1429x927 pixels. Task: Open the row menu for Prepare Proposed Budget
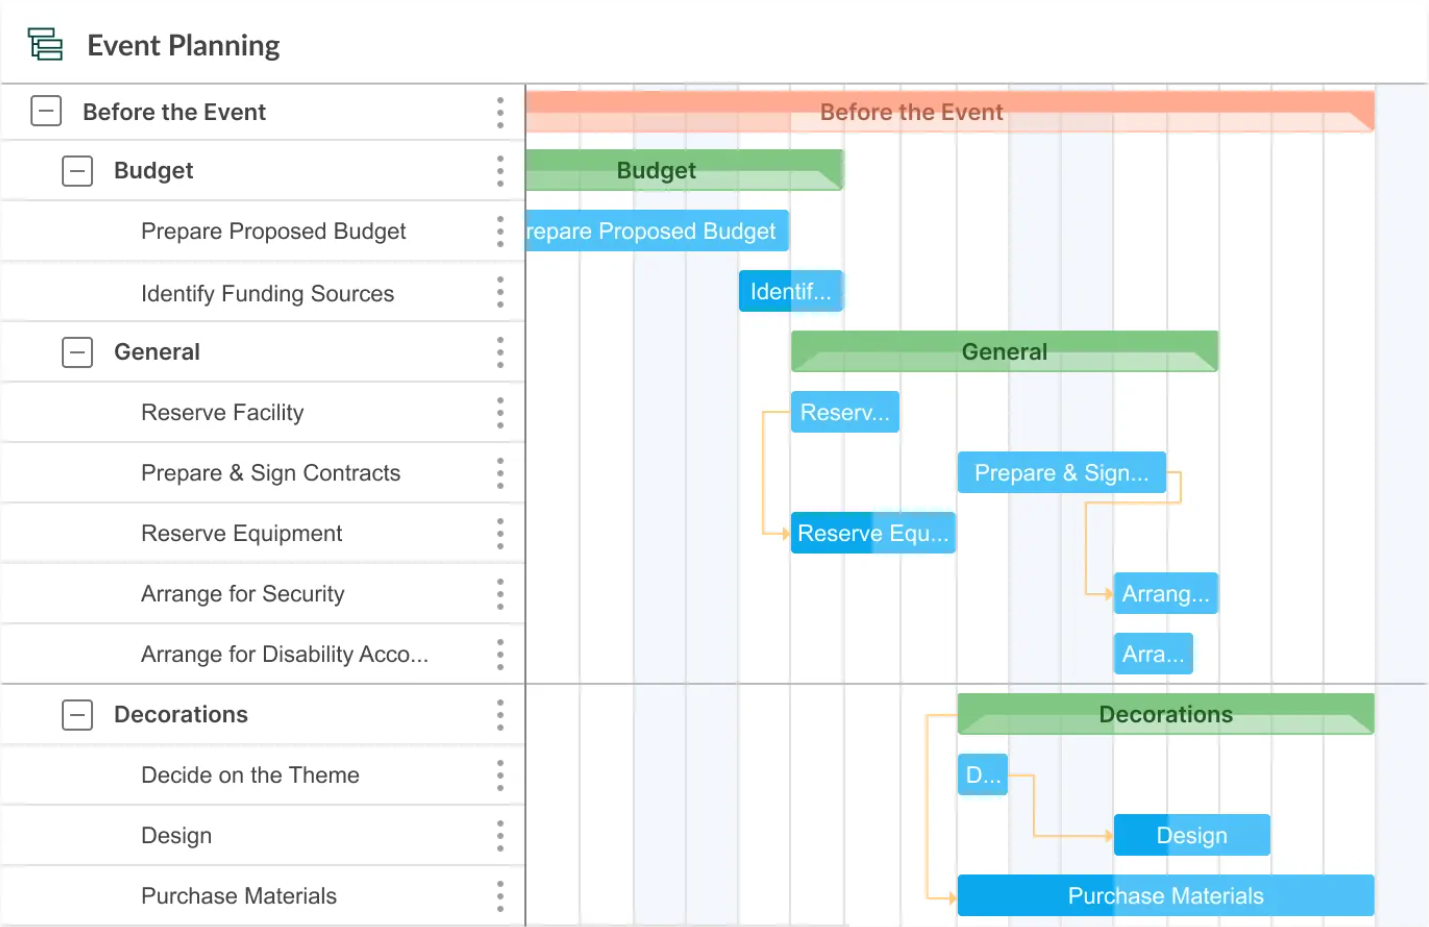pos(499,231)
